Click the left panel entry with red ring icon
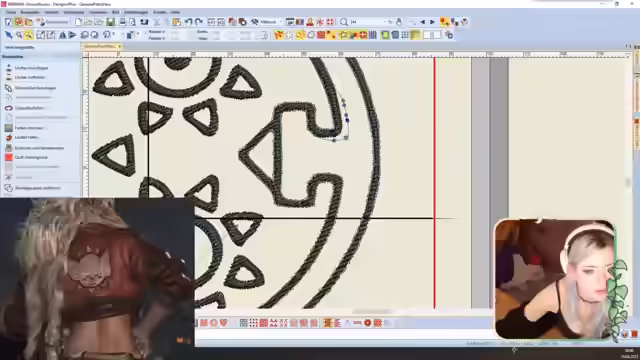Image resolution: width=640 pixels, height=360 pixels. (24, 108)
